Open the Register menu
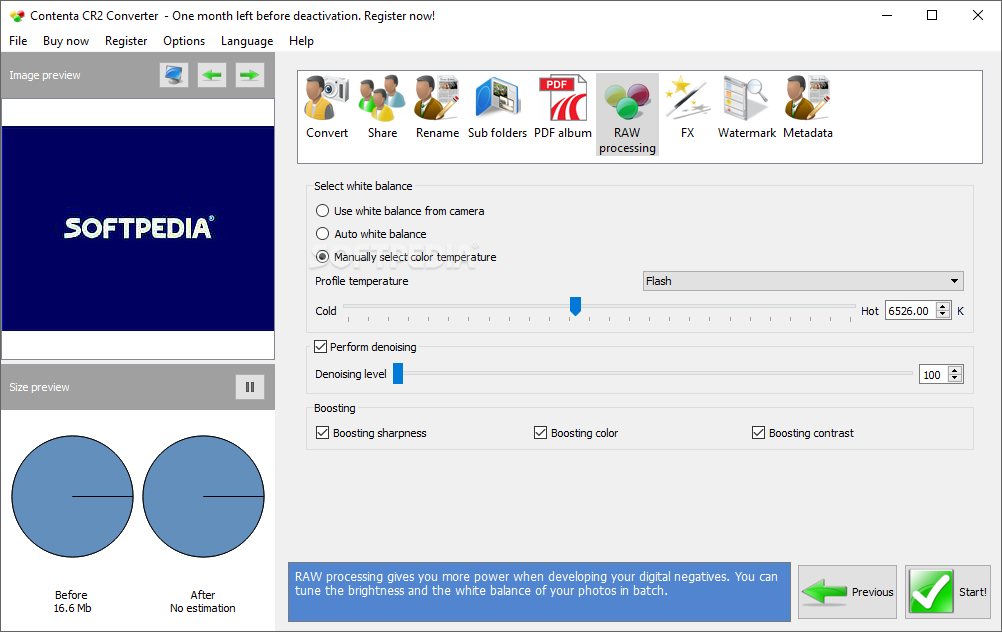The width and height of the screenshot is (1002, 632). 126,41
